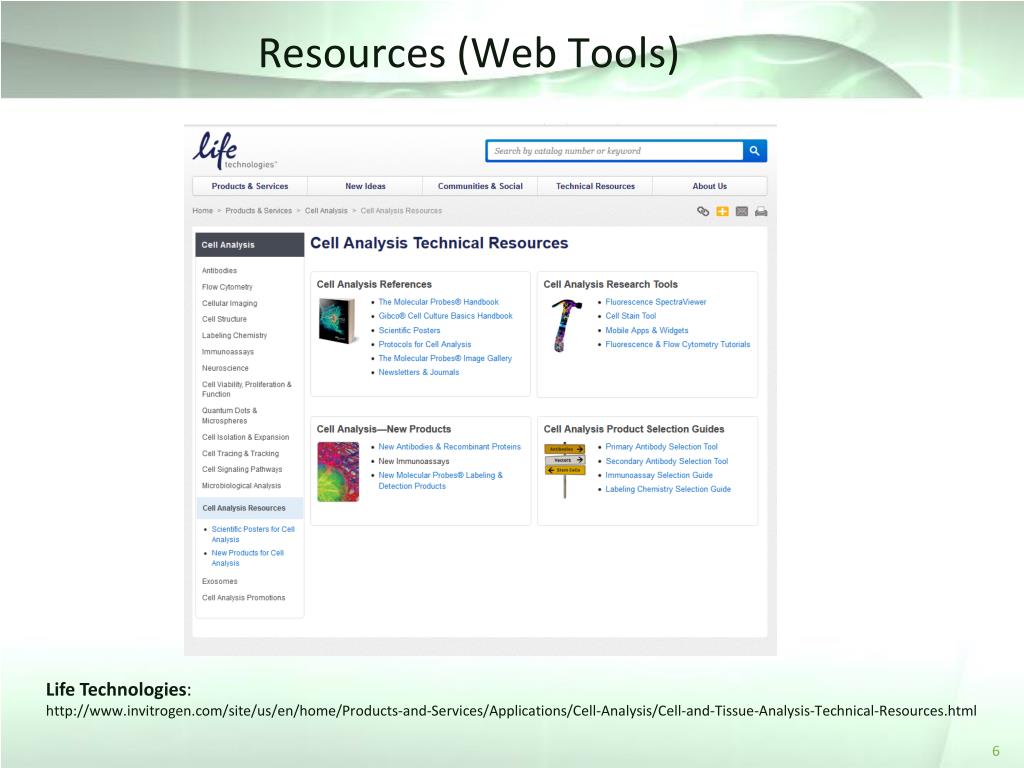Open Fluorescence SpectraViewer link
This screenshot has width=1024, height=768.
tap(656, 302)
